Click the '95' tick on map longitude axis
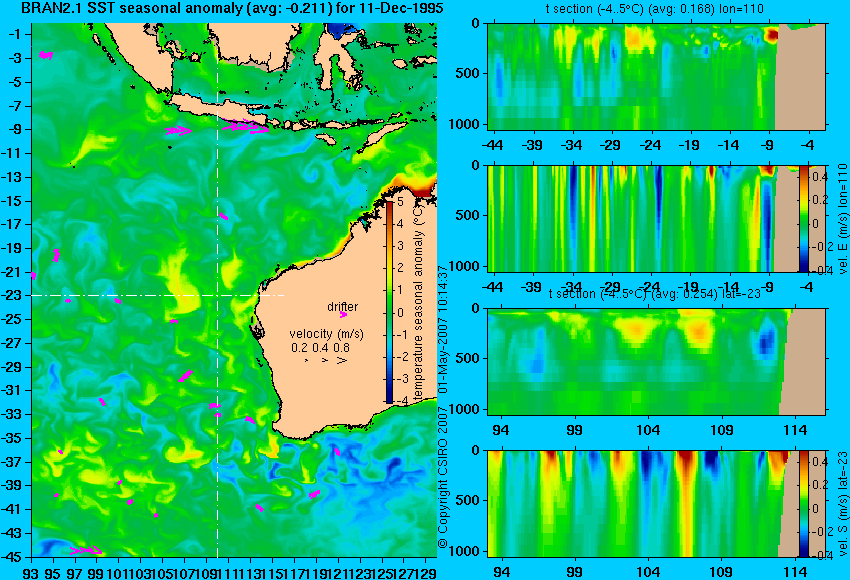This screenshot has width=850, height=580. [x=53, y=572]
